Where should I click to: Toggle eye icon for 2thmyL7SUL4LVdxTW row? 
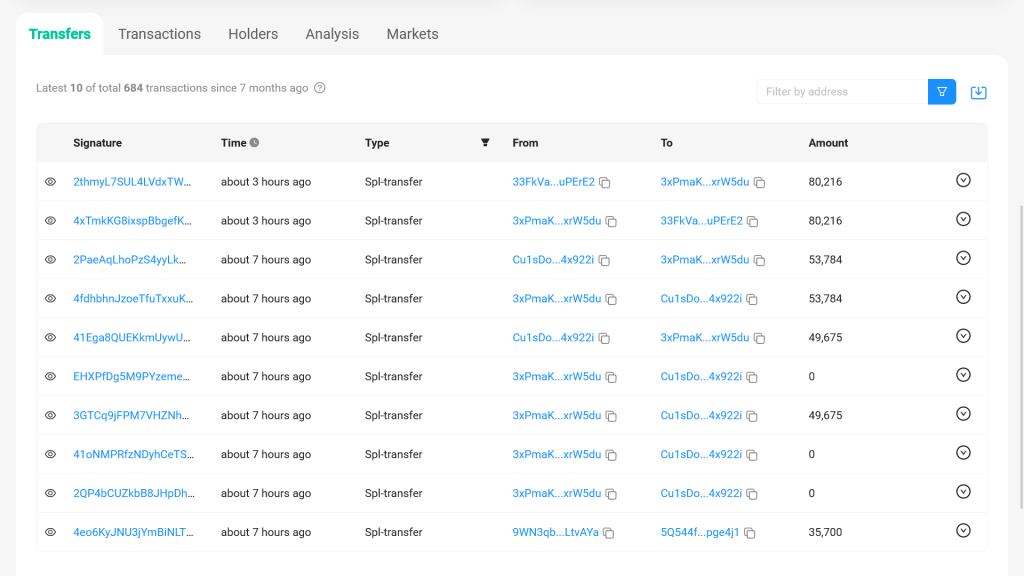tap(50, 182)
